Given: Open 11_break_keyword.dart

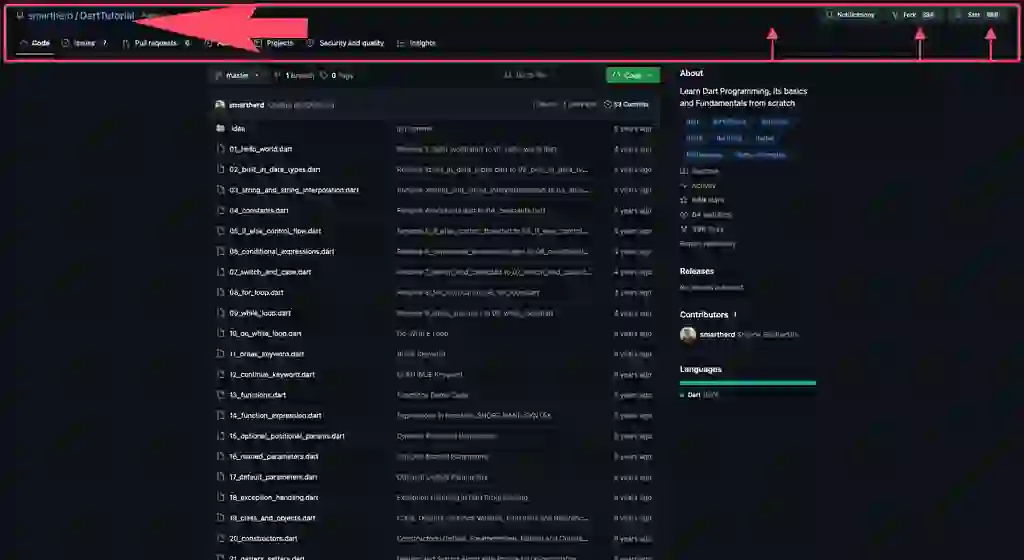Looking at the screenshot, I should (266, 354).
